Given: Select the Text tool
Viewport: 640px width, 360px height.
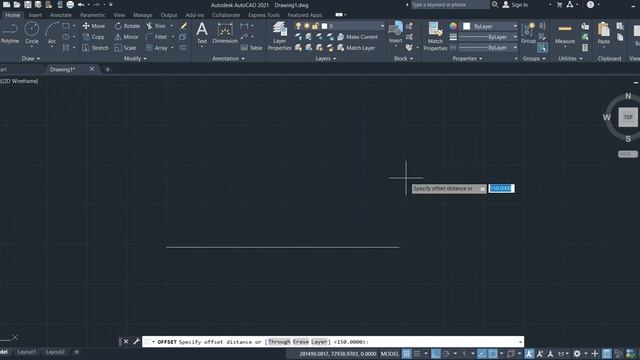Looking at the screenshot, I should (x=202, y=33).
